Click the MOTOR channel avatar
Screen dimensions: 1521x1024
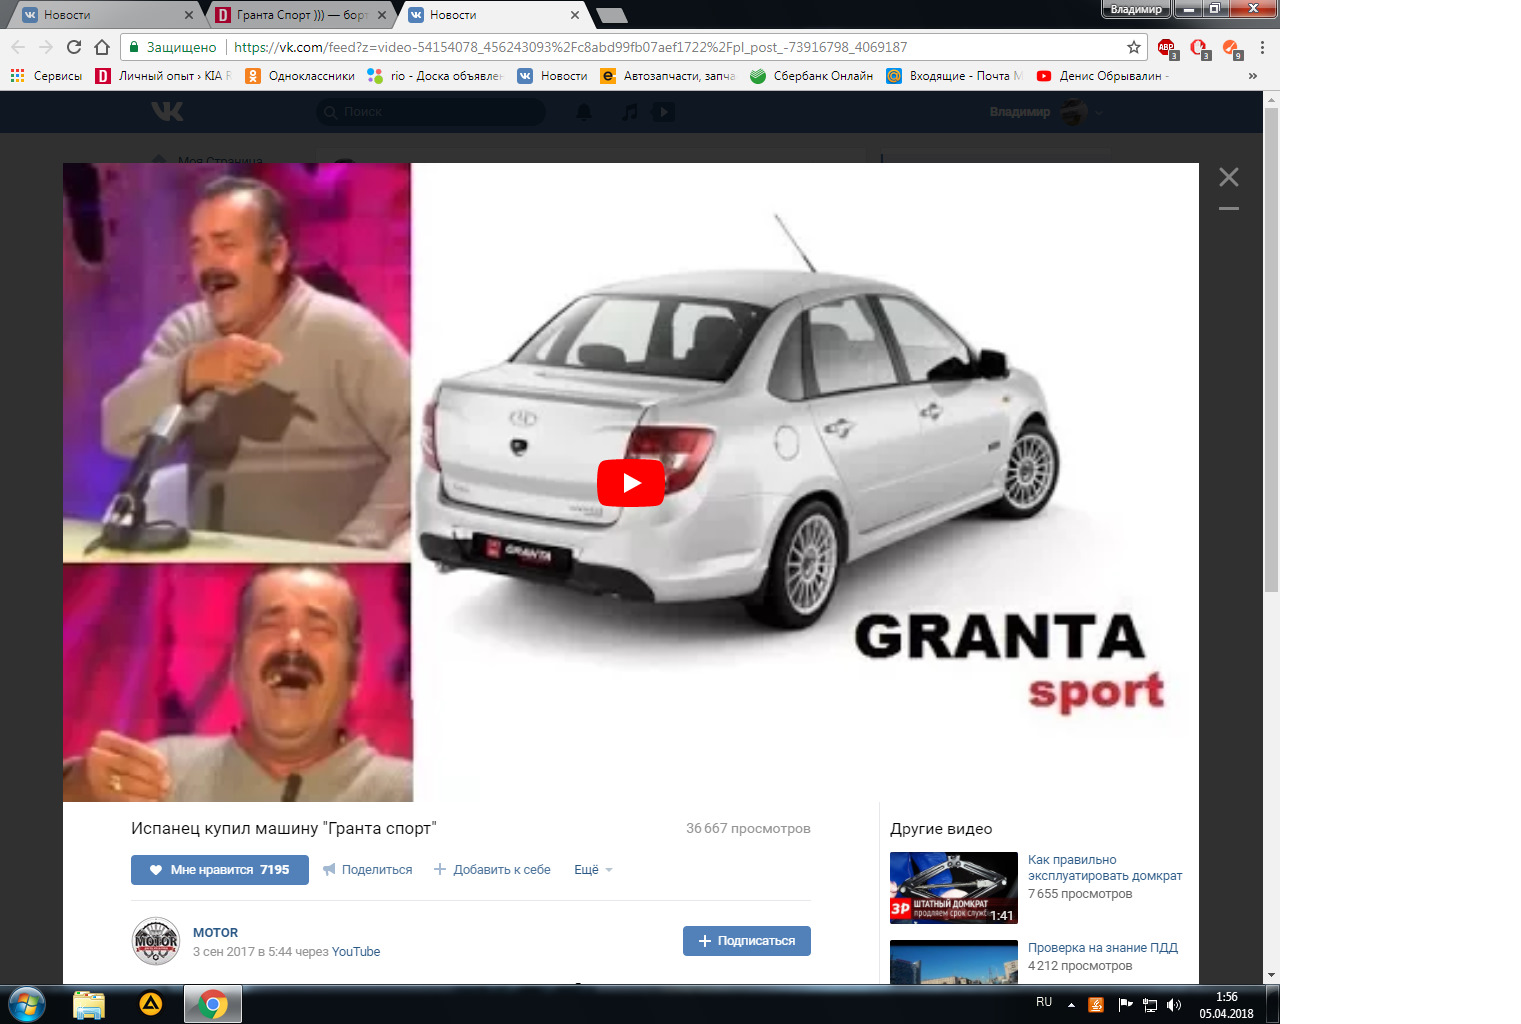click(x=156, y=941)
